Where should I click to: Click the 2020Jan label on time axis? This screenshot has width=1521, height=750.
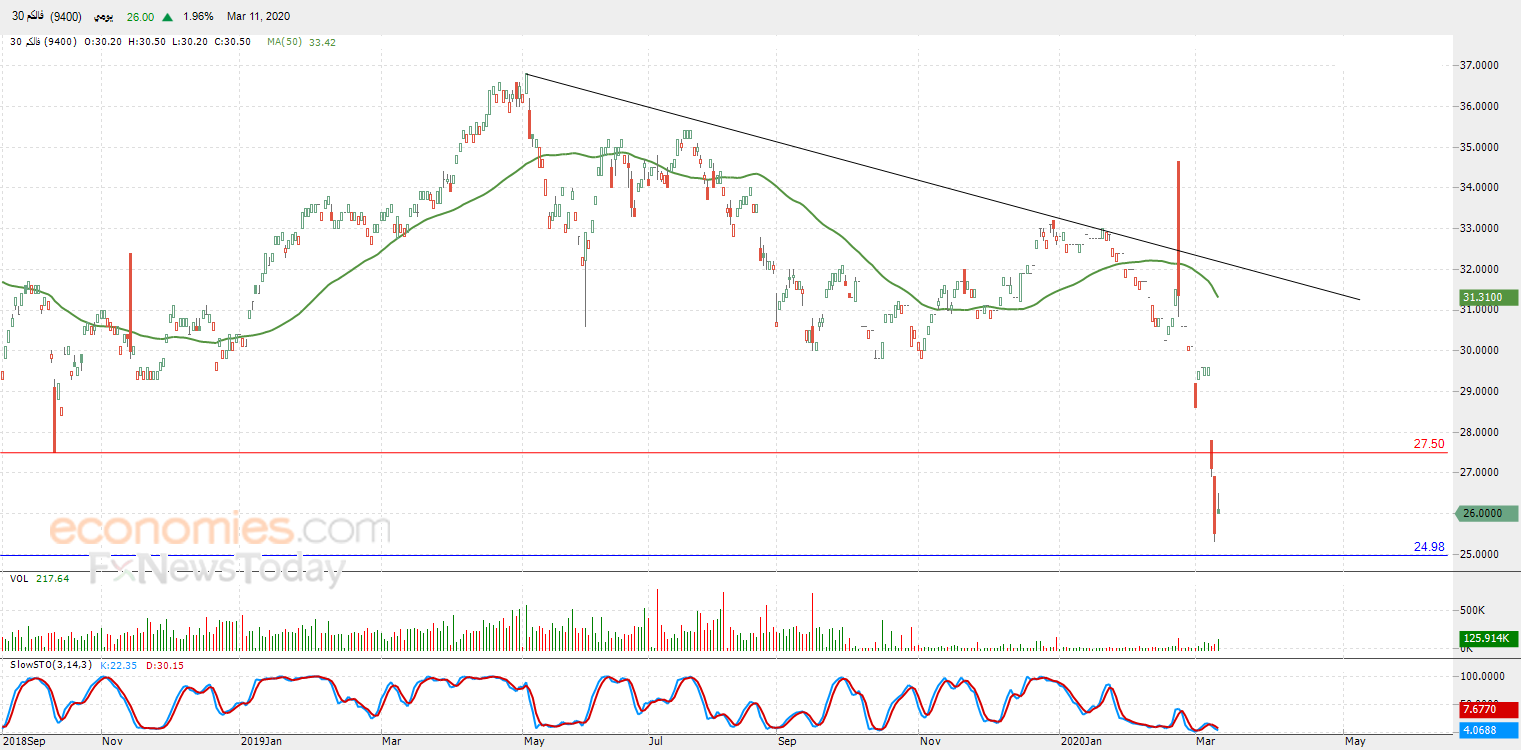pos(1080,742)
